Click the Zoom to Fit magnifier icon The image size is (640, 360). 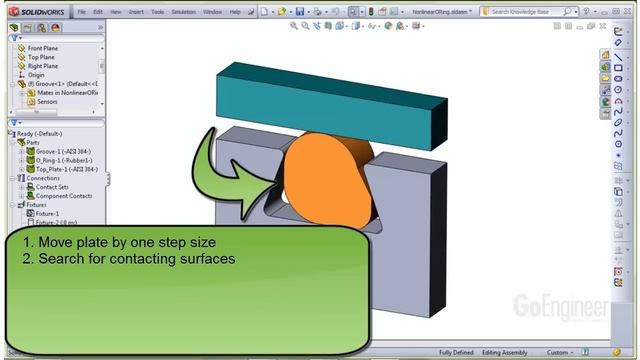point(293,26)
